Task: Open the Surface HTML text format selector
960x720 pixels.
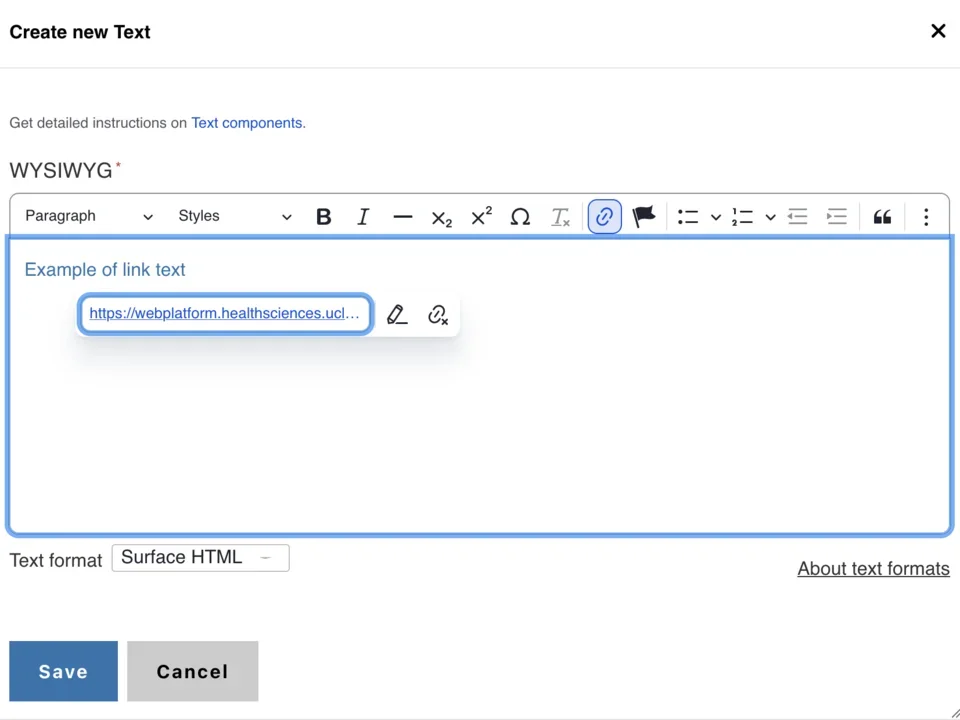Action: (x=200, y=557)
